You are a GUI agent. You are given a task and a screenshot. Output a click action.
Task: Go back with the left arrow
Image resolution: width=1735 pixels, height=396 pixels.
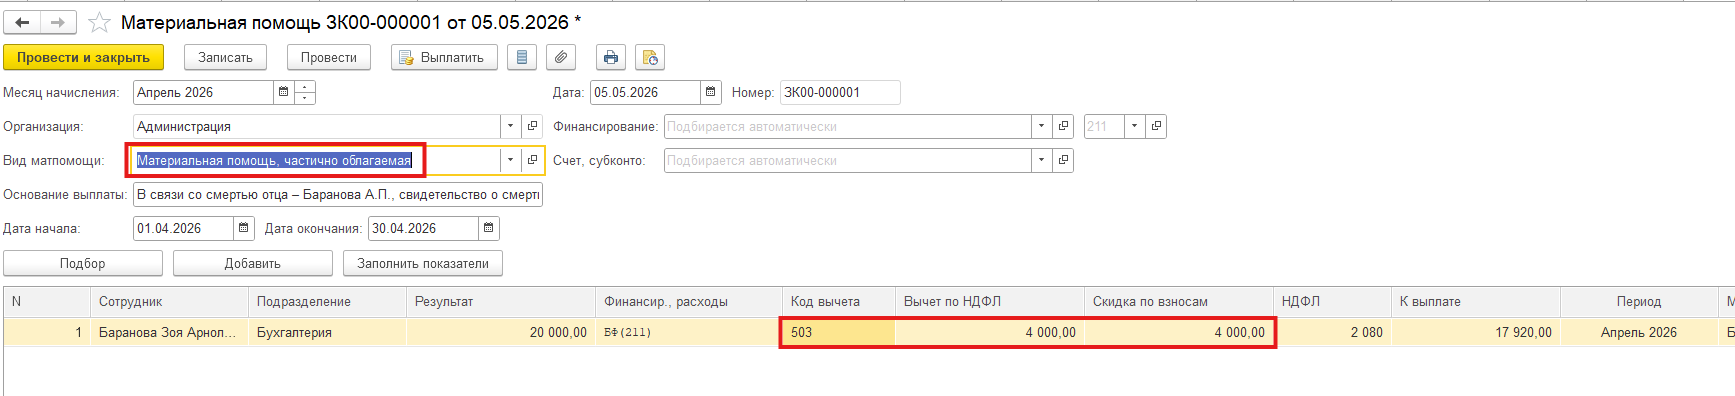coord(22,22)
